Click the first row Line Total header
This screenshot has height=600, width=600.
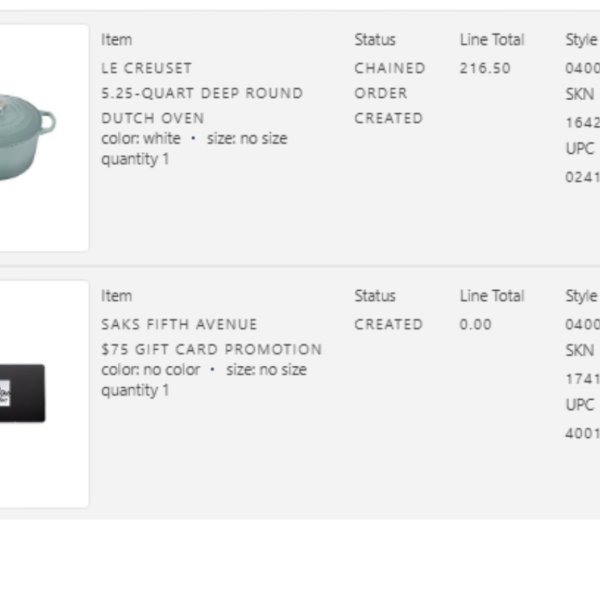point(492,39)
